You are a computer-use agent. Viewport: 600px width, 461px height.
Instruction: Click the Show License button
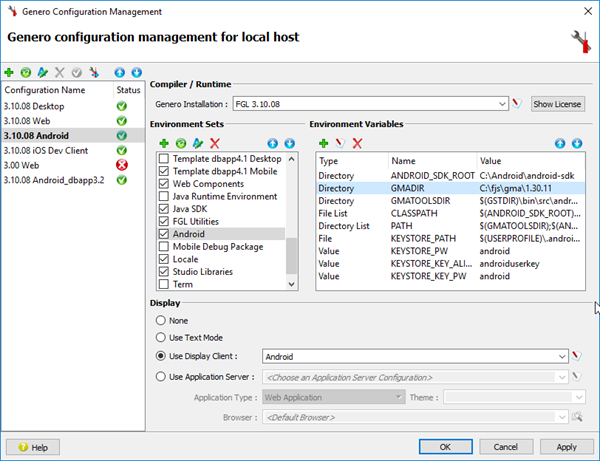coord(558,104)
